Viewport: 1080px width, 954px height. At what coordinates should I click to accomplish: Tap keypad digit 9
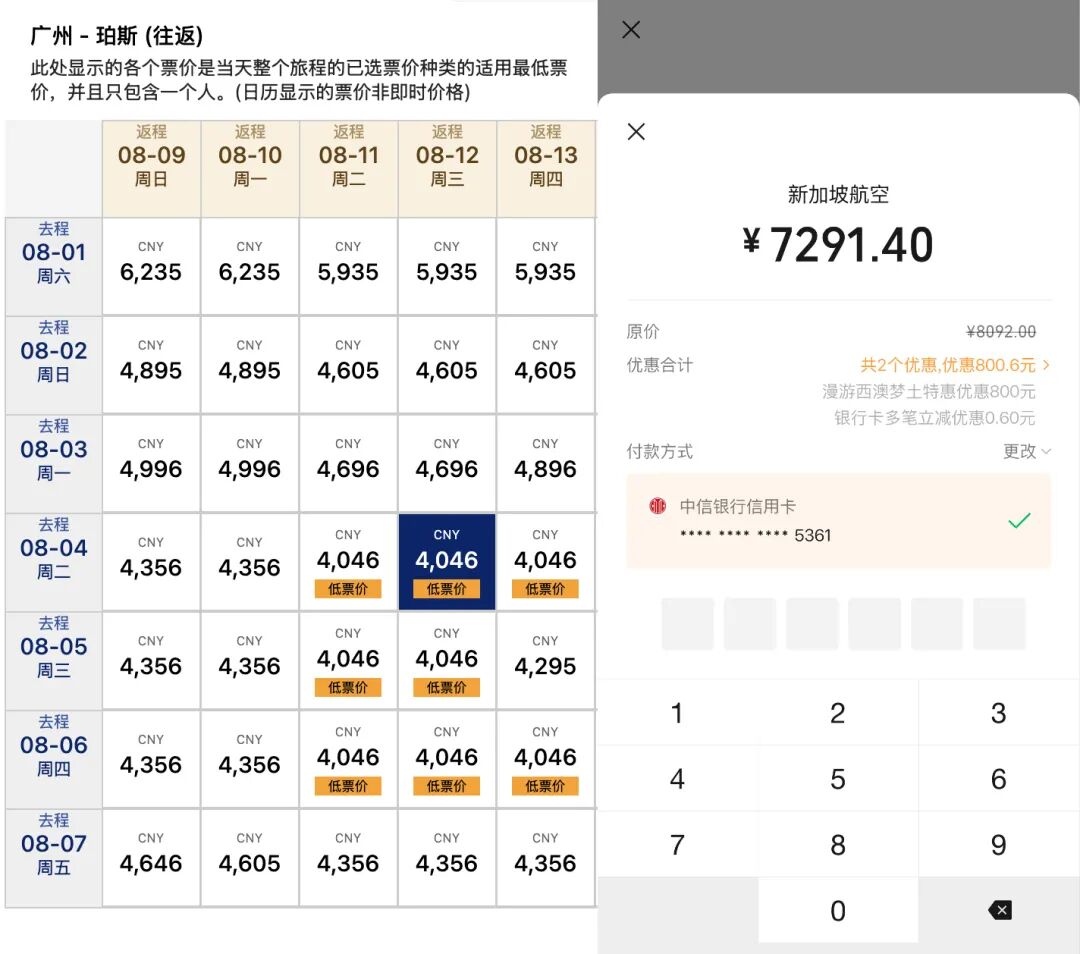tap(999, 844)
